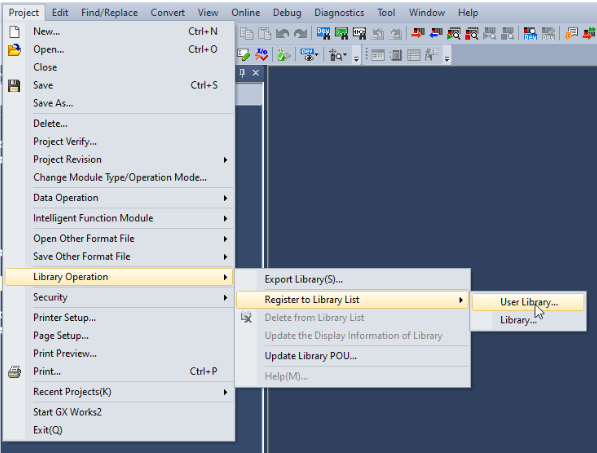This screenshot has width=597, height=453.
Task: Click the Save floppy disk icon
Action: click(x=14, y=86)
